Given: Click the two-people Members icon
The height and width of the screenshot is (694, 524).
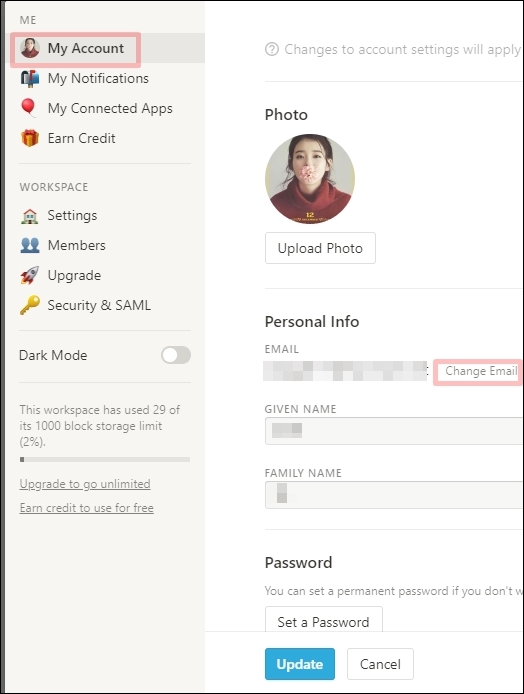Looking at the screenshot, I should (x=30, y=245).
